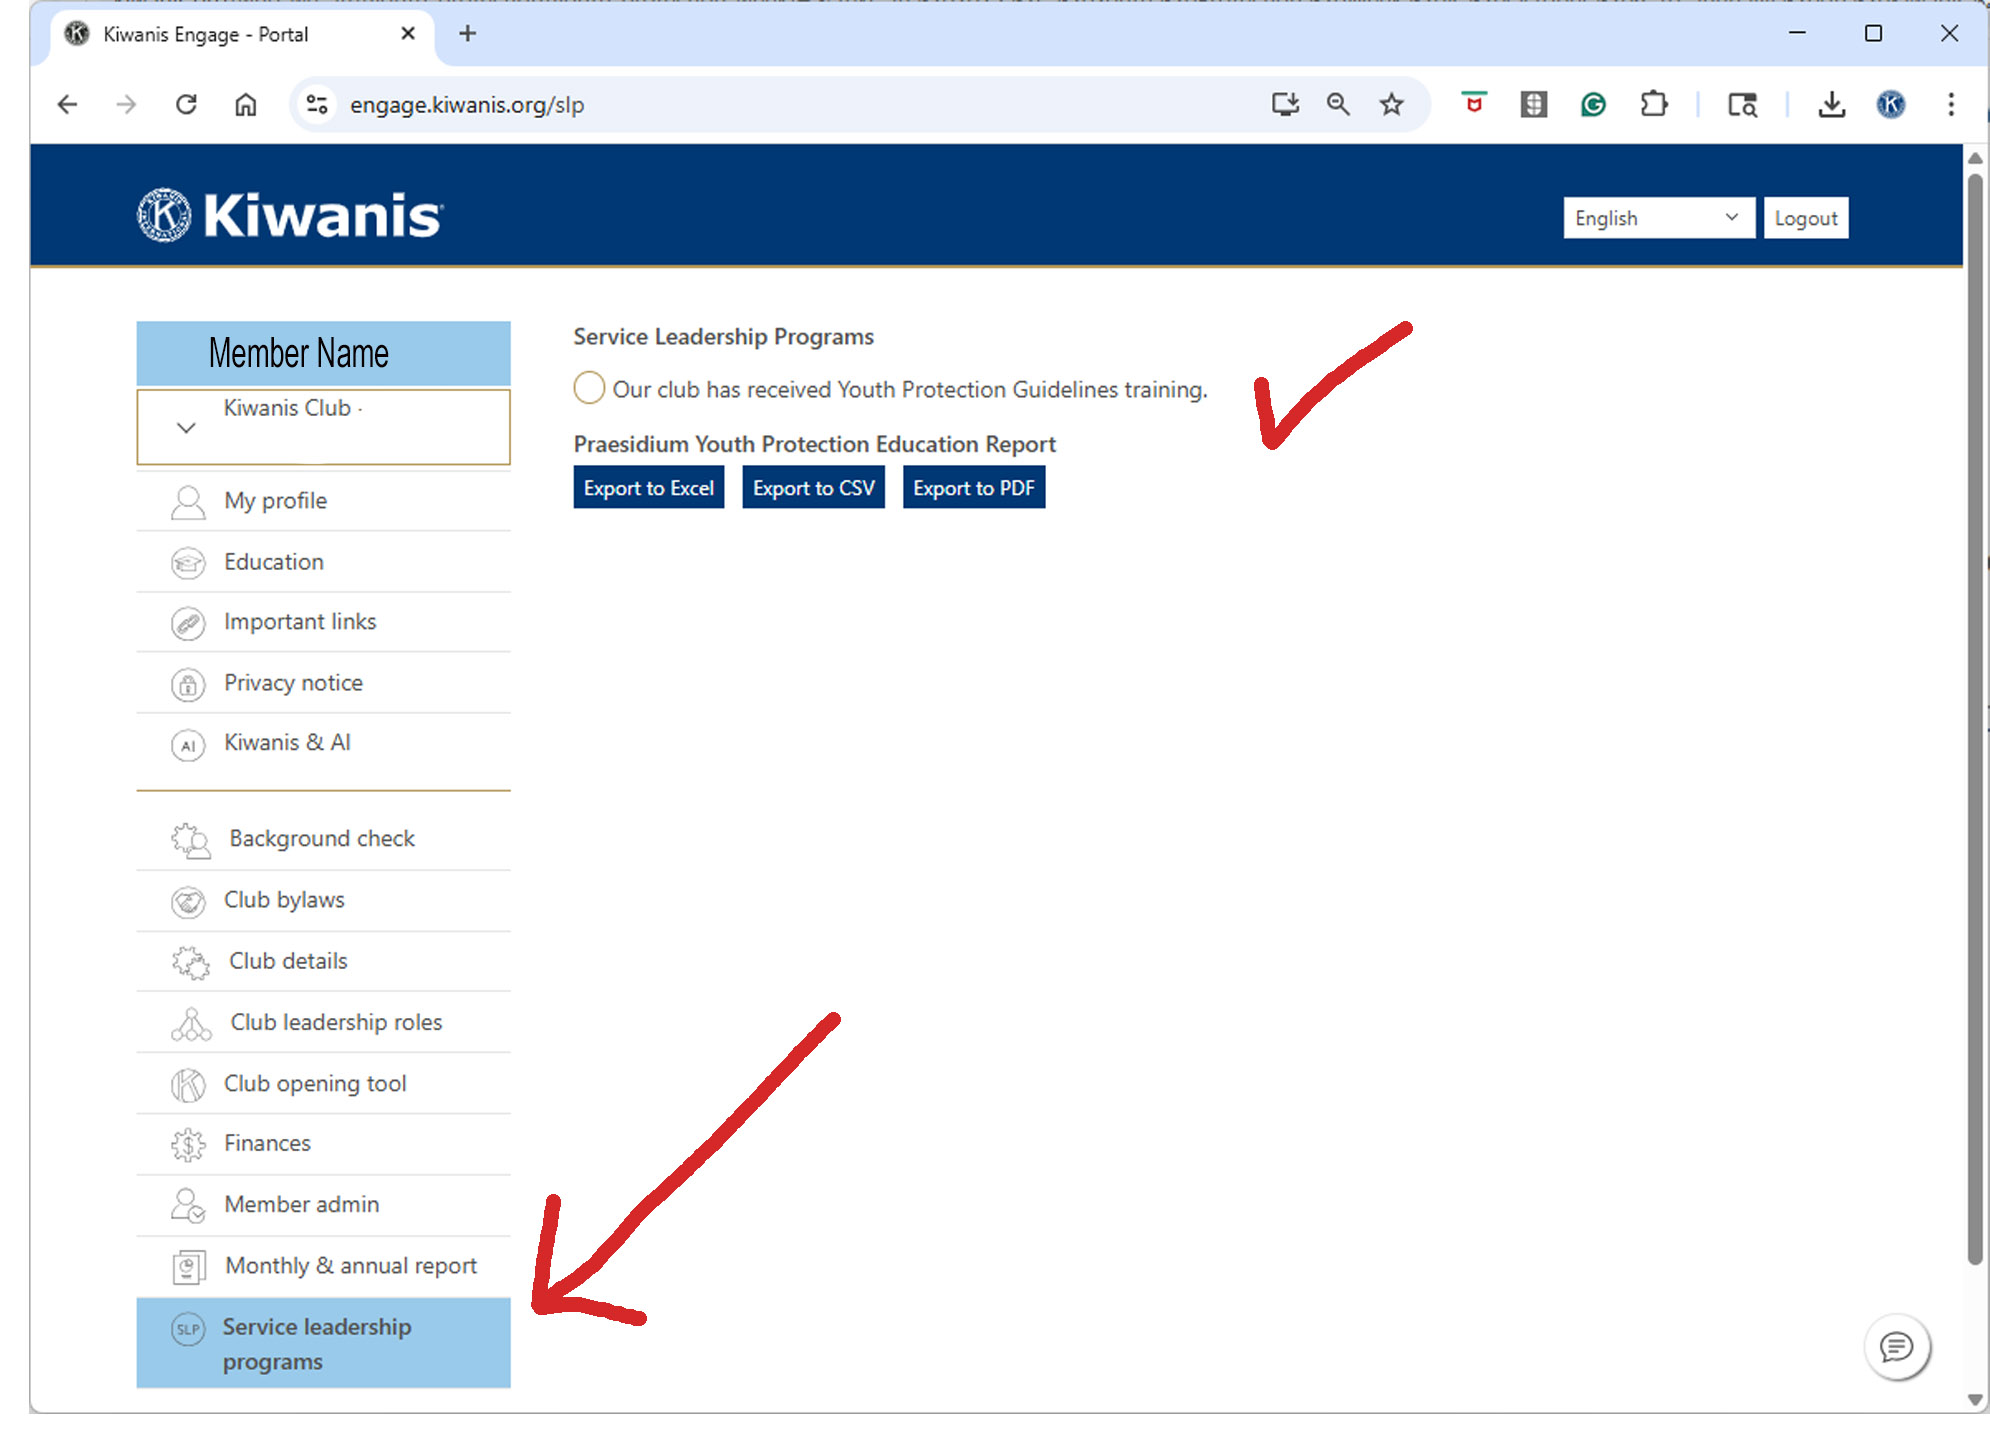The image size is (1990, 1440).
Task: Click the Kiwanis & AI icon
Action: click(x=188, y=745)
